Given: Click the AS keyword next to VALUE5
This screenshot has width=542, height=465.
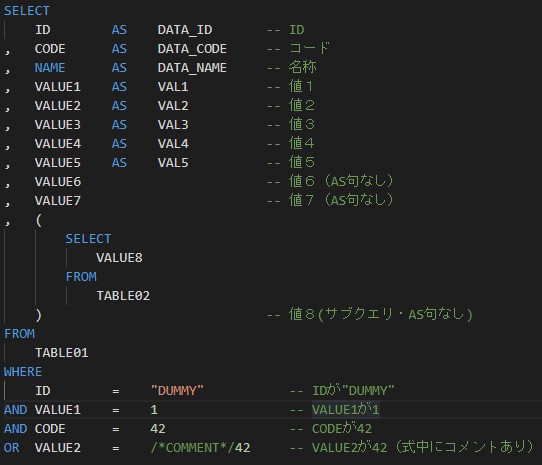Looking at the screenshot, I should pos(119,163).
